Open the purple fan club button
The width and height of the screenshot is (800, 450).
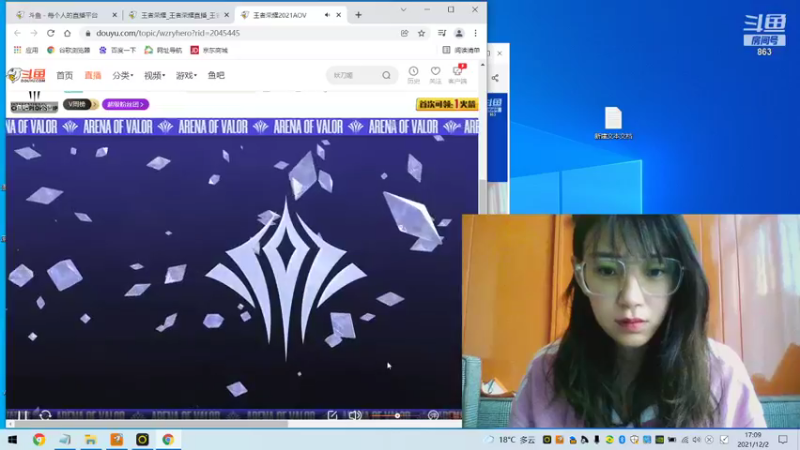coord(126,104)
